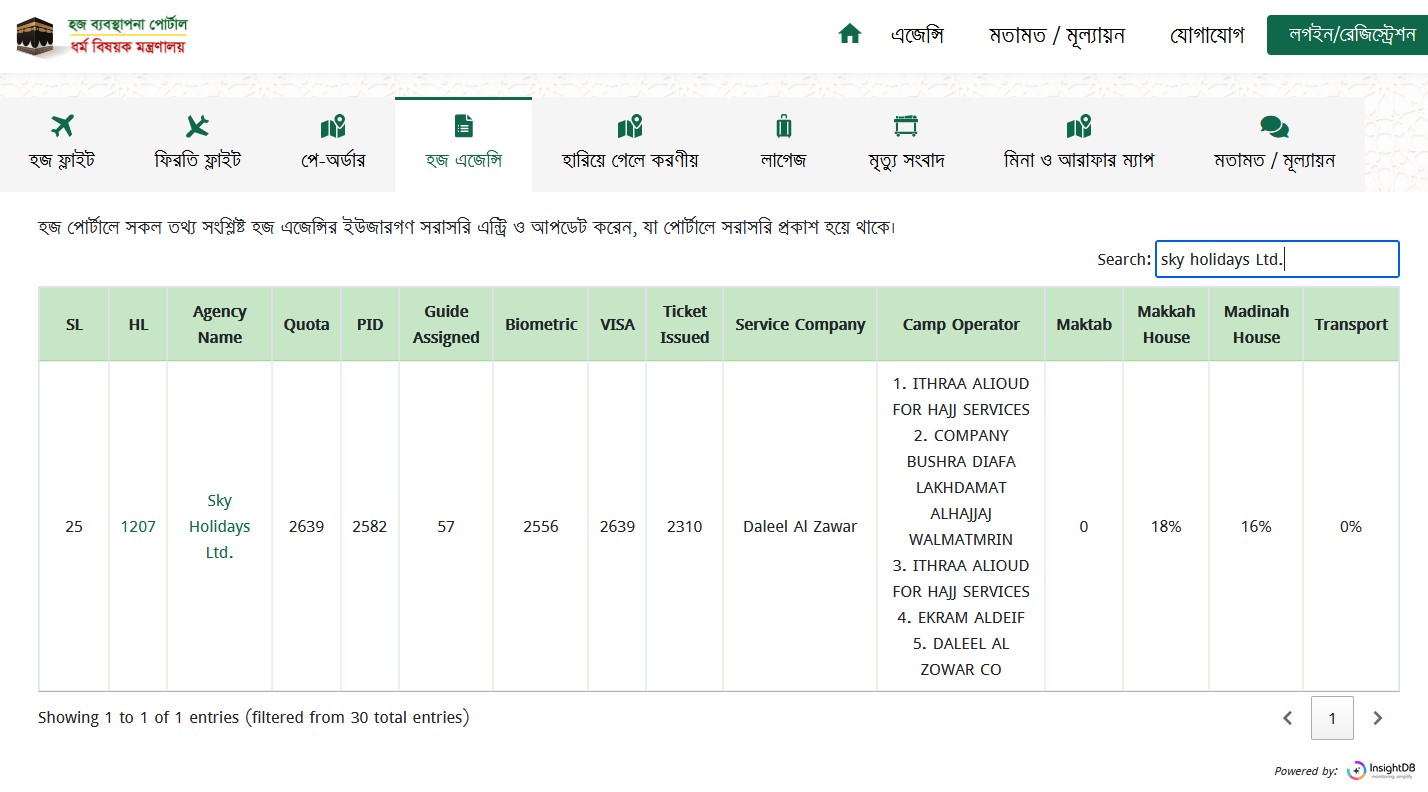1428x792 pixels.
Task: Open the ফিরতি ফ্লাইট return flight tab
Action: point(198,143)
